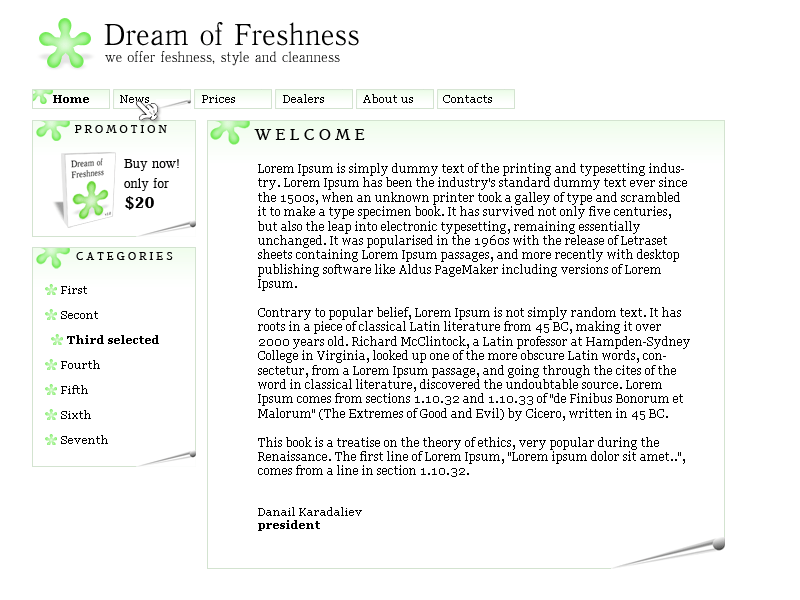Click the flower icon beside Welcome heading
800x600 pixels.
230,132
